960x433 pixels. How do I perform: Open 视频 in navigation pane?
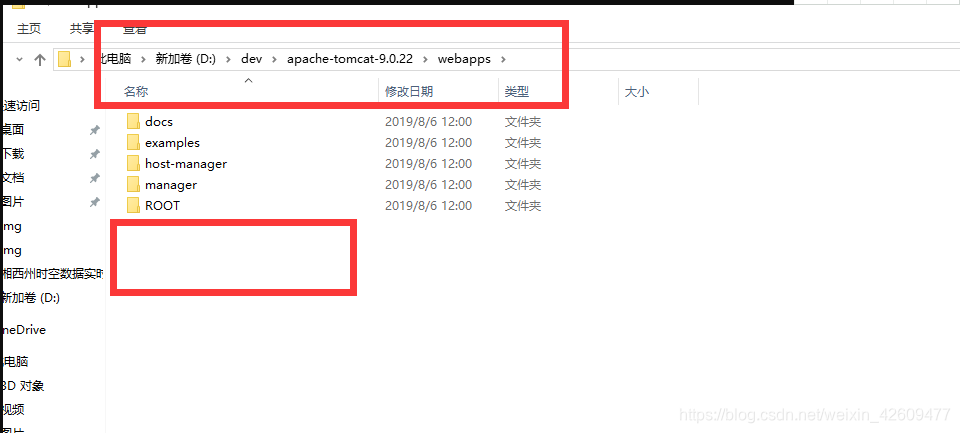pyautogui.click(x=13, y=409)
